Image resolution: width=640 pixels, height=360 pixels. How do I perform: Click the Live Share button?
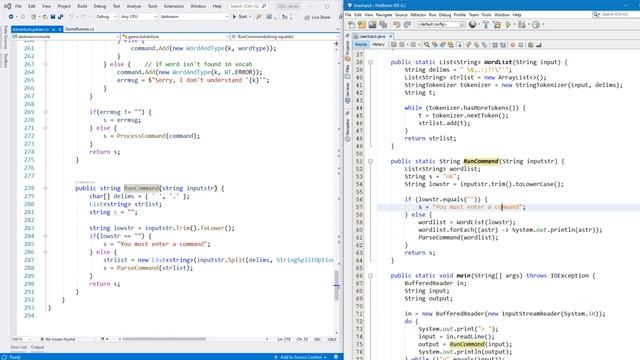coord(317,17)
